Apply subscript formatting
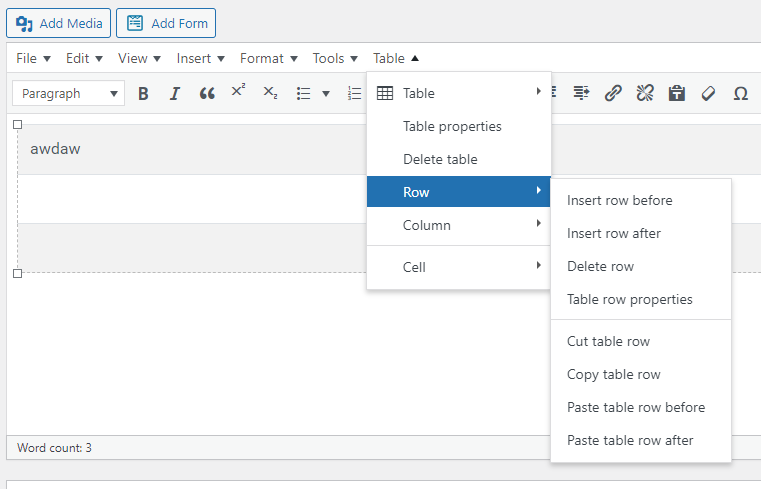Image resolution: width=761 pixels, height=489 pixels. tap(270, 92)
